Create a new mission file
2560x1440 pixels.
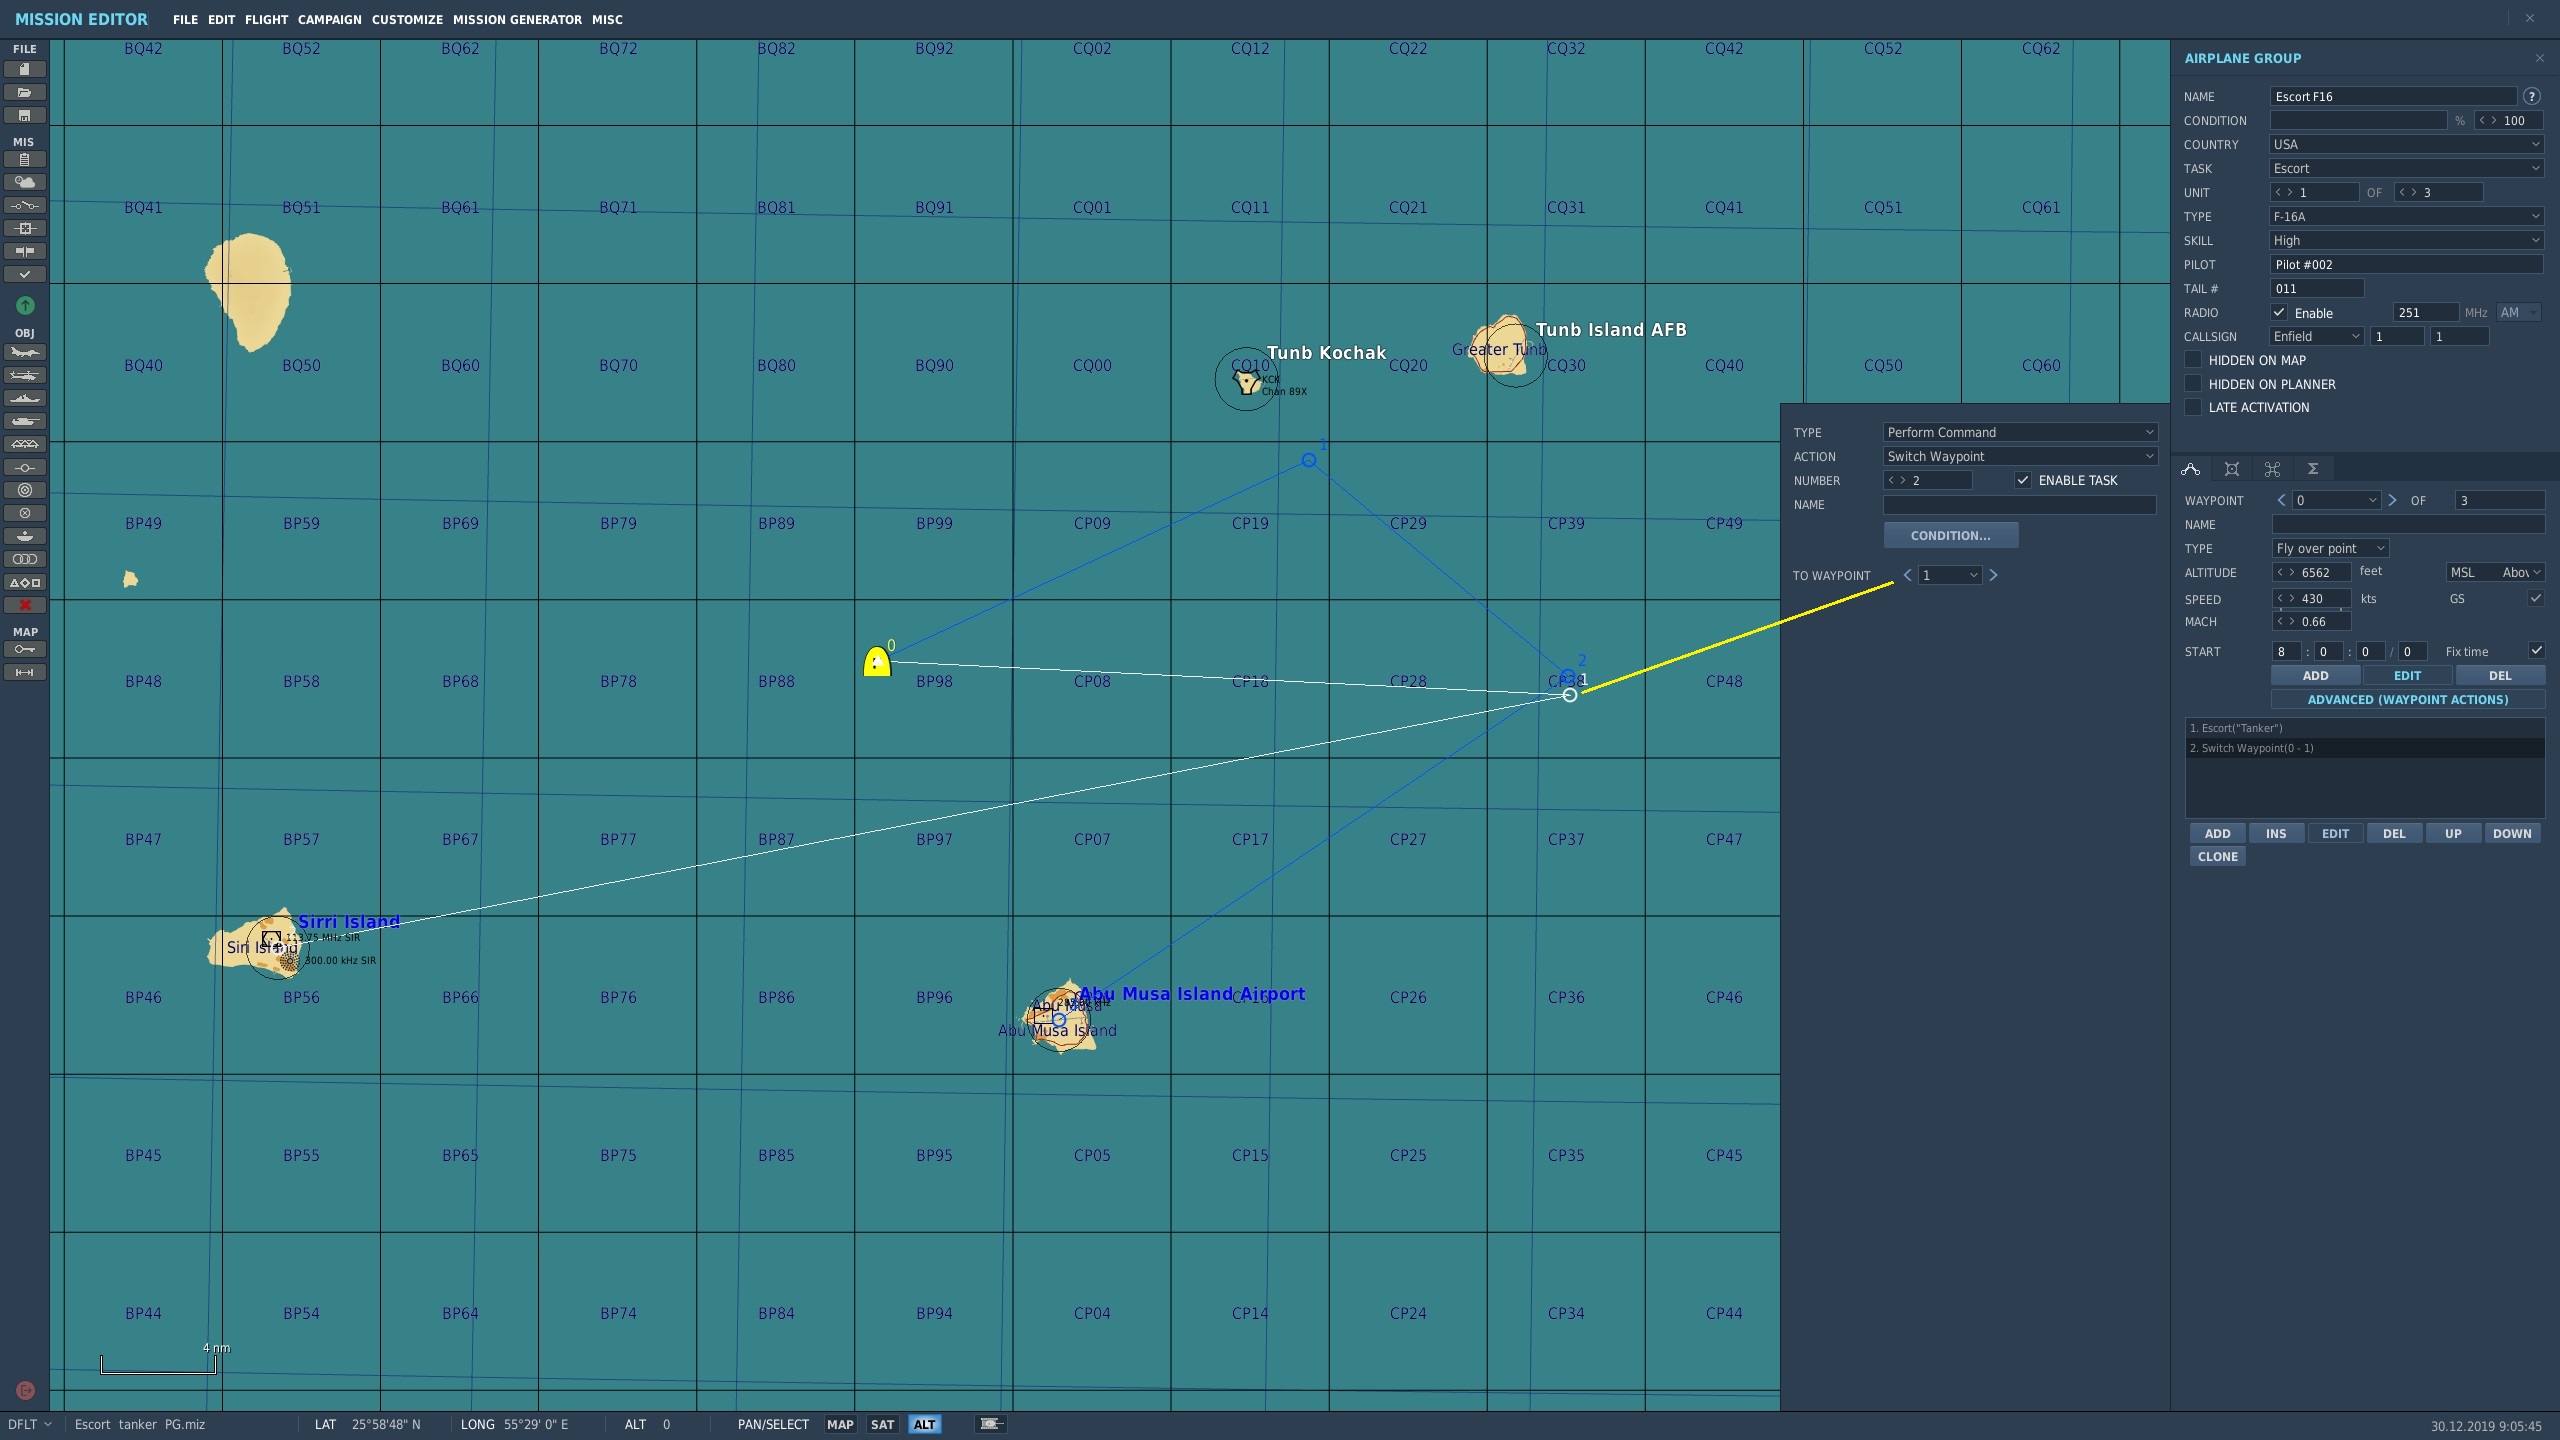point(25,69)
